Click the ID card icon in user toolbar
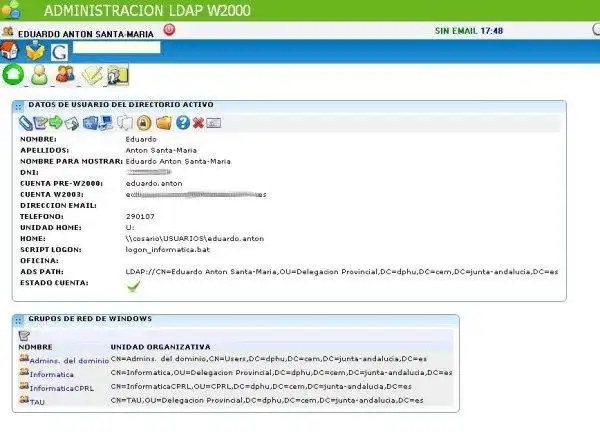Image resolution: width=600 pixels, height=442 pixels. (214, 123)
